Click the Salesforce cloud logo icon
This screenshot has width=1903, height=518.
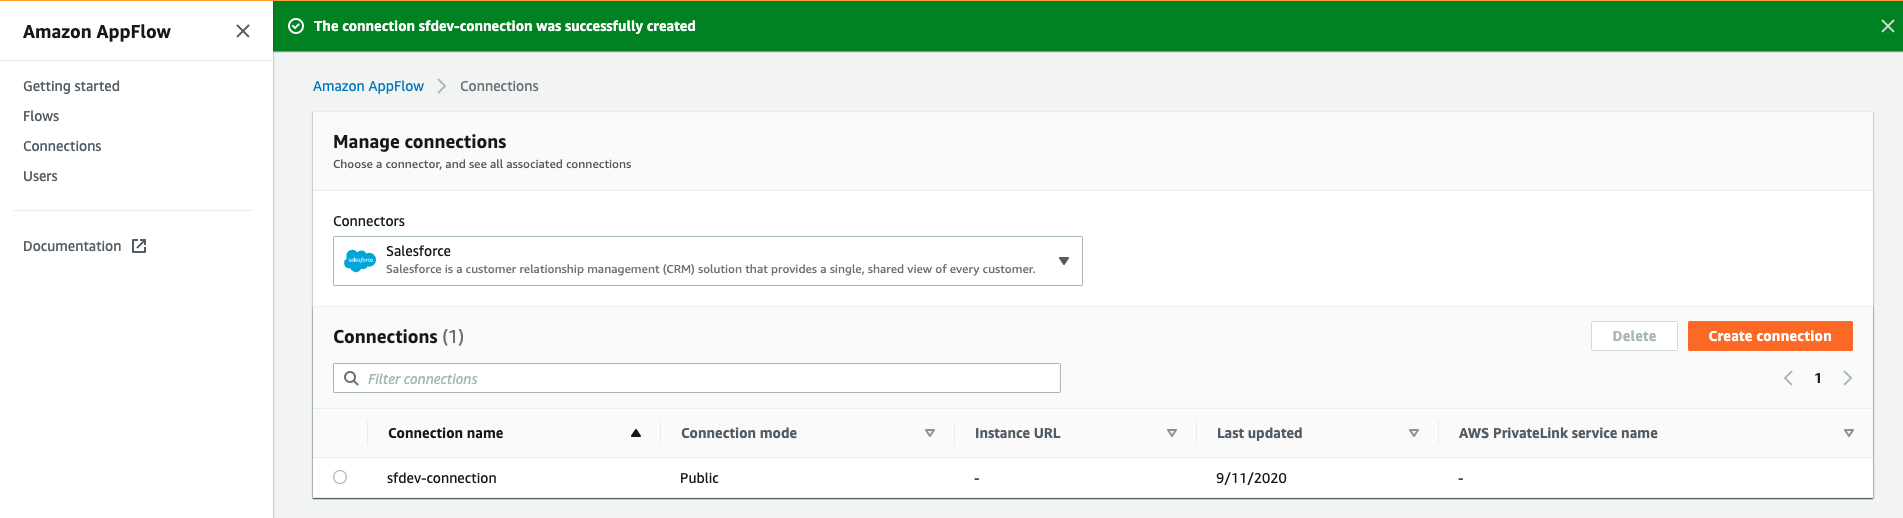(360, 260)
